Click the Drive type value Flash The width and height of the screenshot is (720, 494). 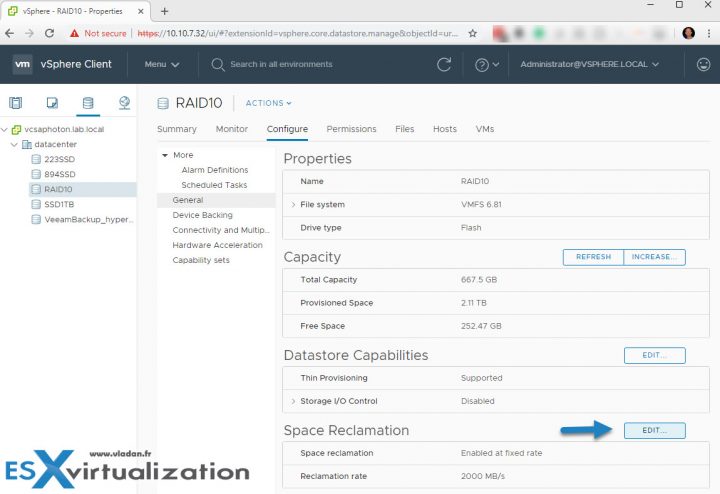(x=471, y=228)
